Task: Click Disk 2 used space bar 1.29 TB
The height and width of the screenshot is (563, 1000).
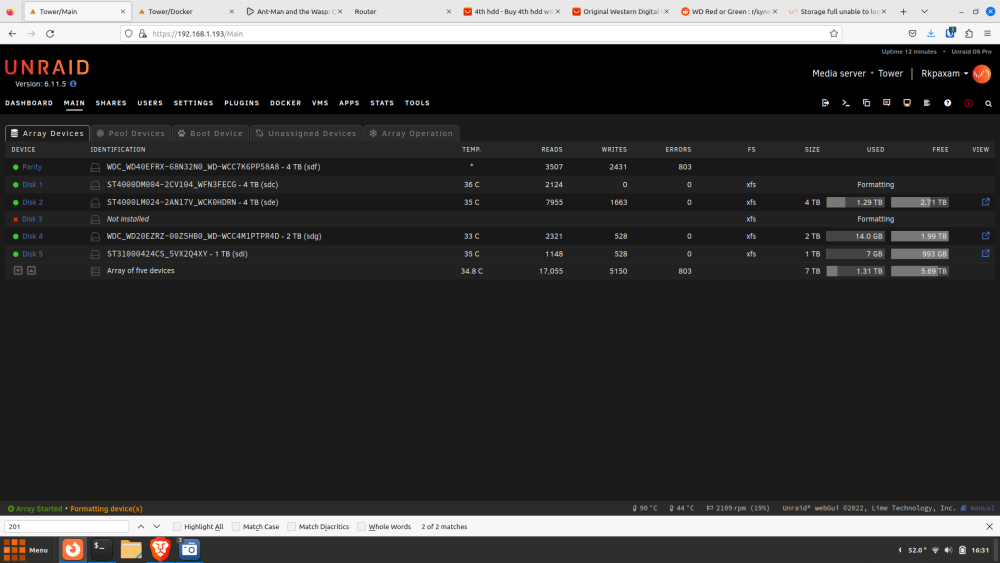Action: 855,202
